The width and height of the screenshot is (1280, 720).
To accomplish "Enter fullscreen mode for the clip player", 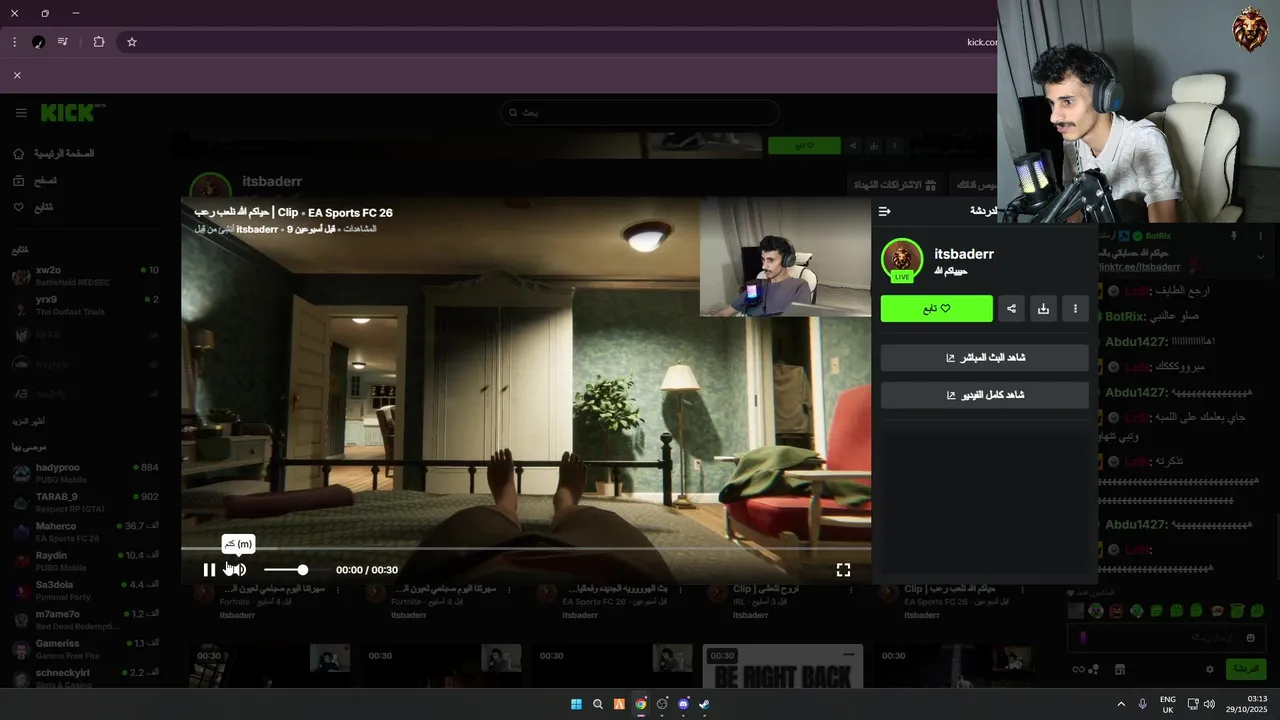I will (x=843, y=570).
